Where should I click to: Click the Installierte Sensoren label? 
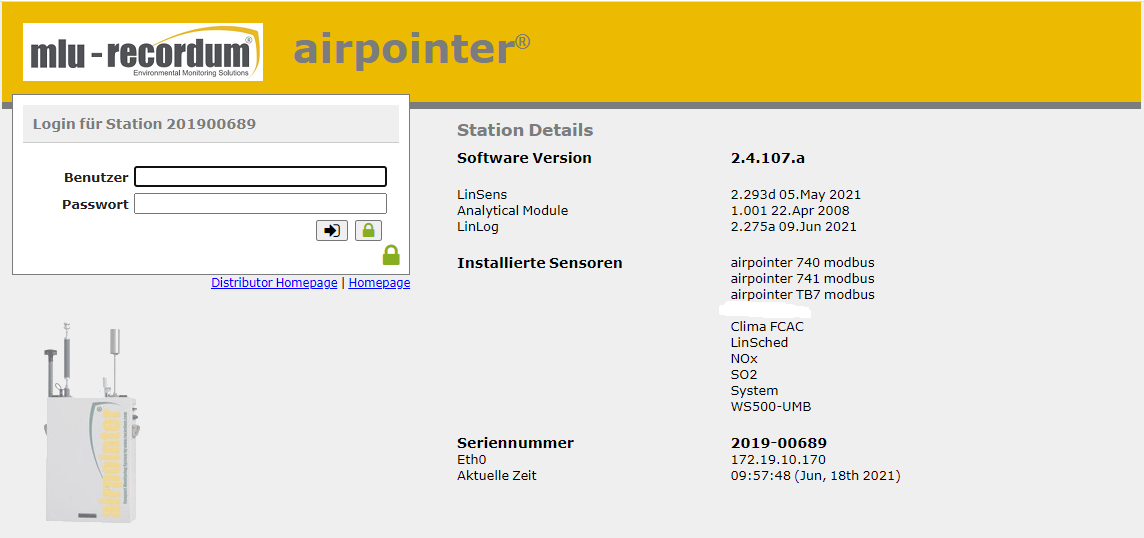click(x=539, y=263)
